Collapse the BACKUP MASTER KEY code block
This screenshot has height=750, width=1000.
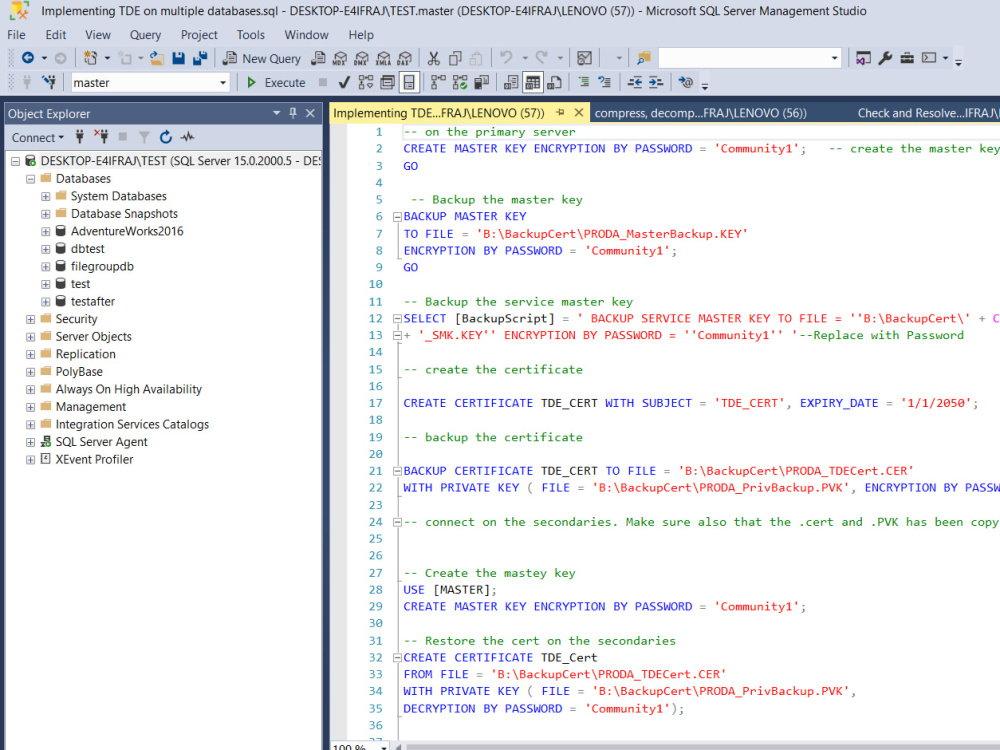click(x=397, y=217)
